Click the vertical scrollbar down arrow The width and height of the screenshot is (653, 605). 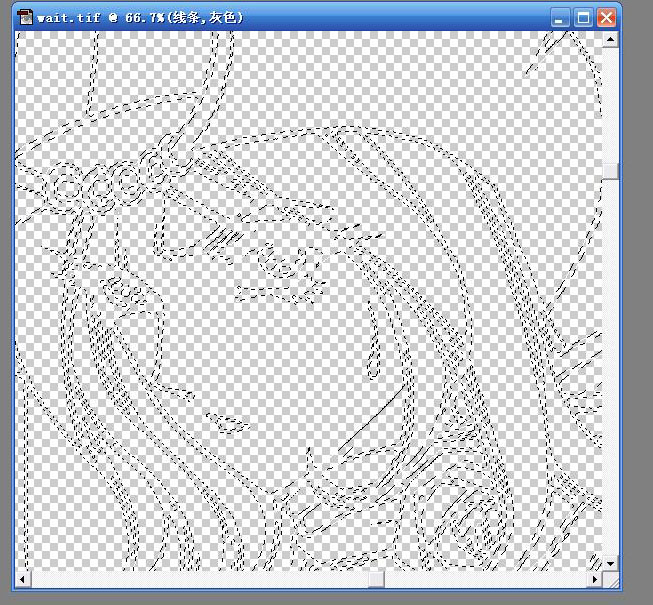pyautogui.click(x=611, y=564)
